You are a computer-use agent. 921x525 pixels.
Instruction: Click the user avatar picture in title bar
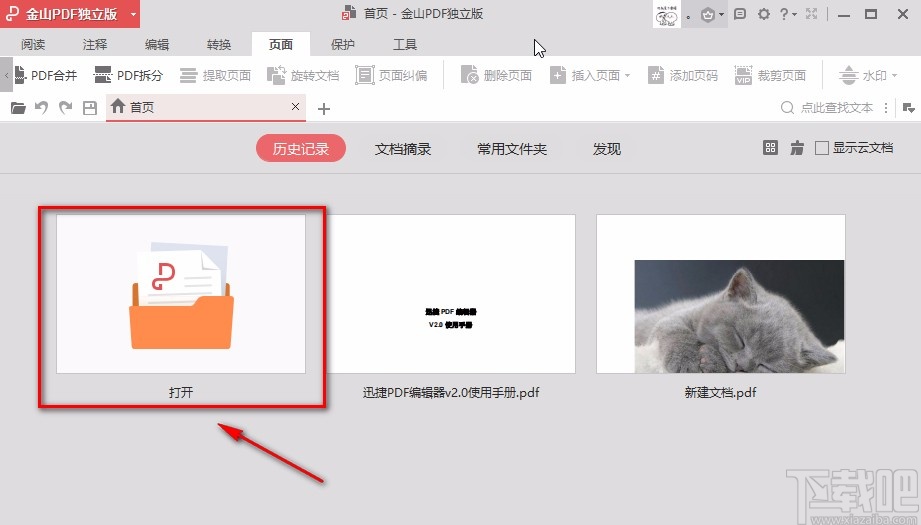coord(667,14)
